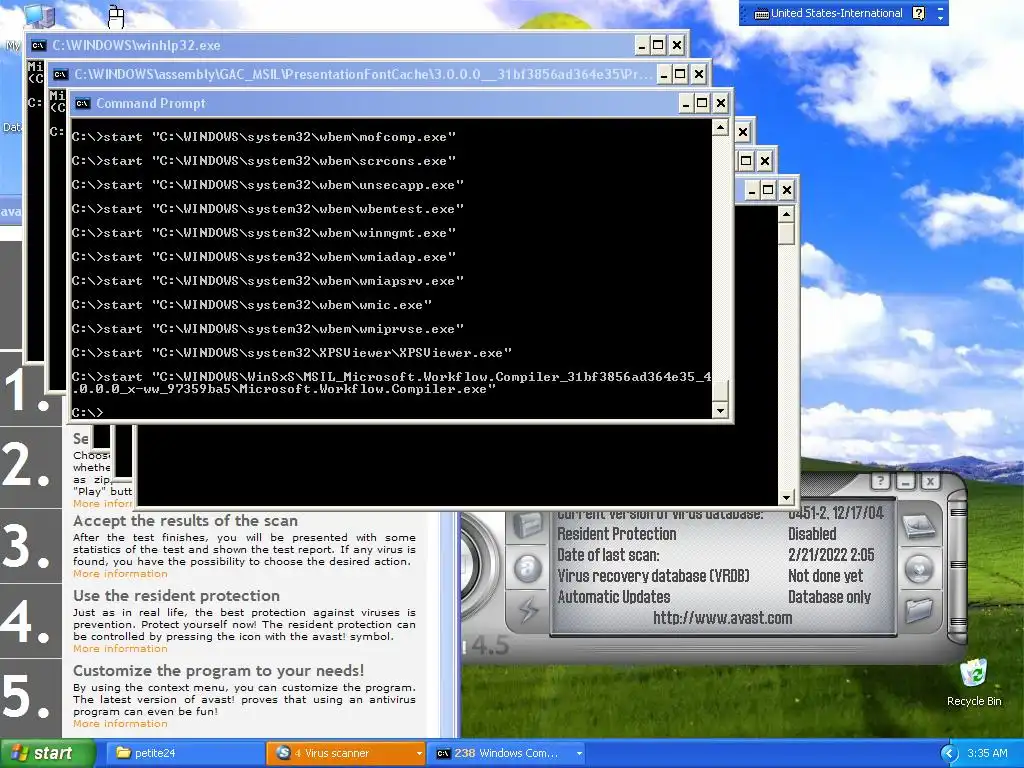Open the system menu icon of Command Prompt

pyautogui.click(x=83, y=103)
